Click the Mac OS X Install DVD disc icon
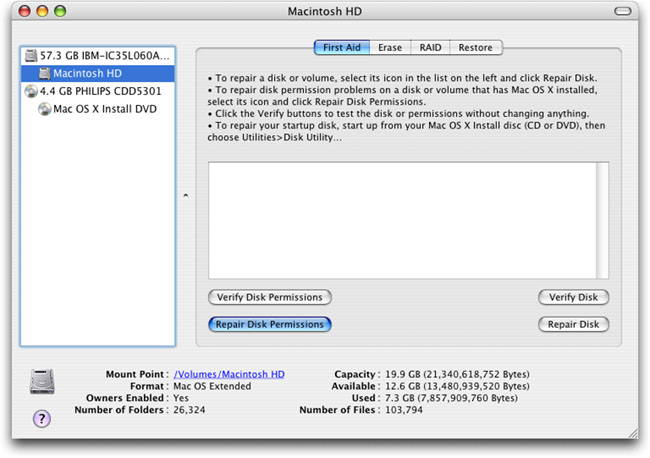The width and height of the screenshot is (650, 458). pos(44,109)
